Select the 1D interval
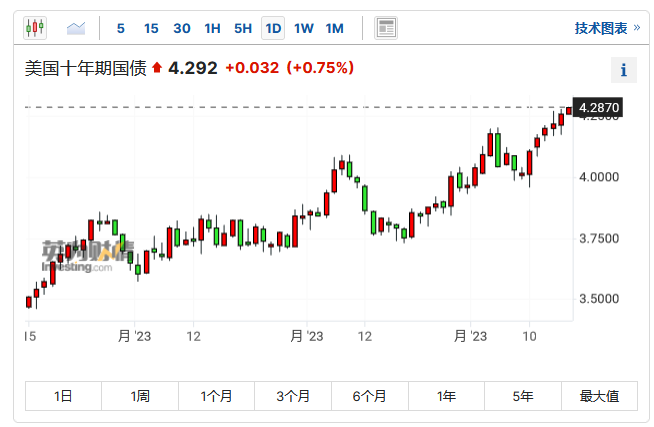Image resolution: width=654 pixels, height=427 pixels. (273, 28)
